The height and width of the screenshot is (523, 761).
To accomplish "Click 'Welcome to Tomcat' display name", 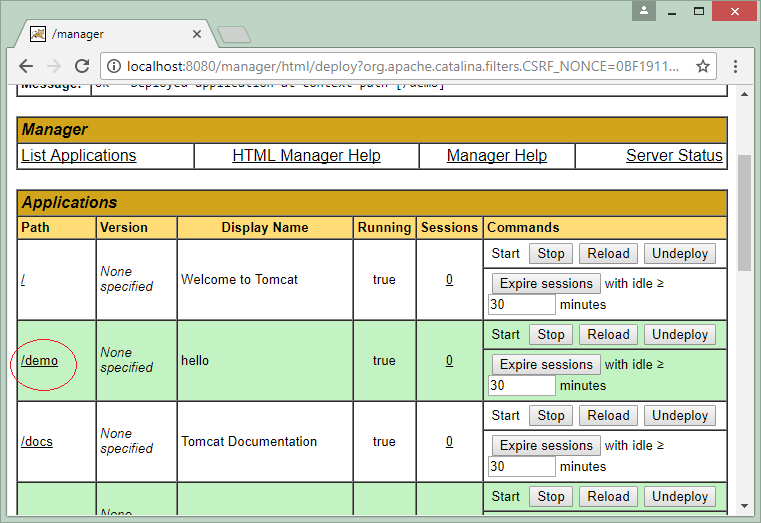I will click(239, 280).
